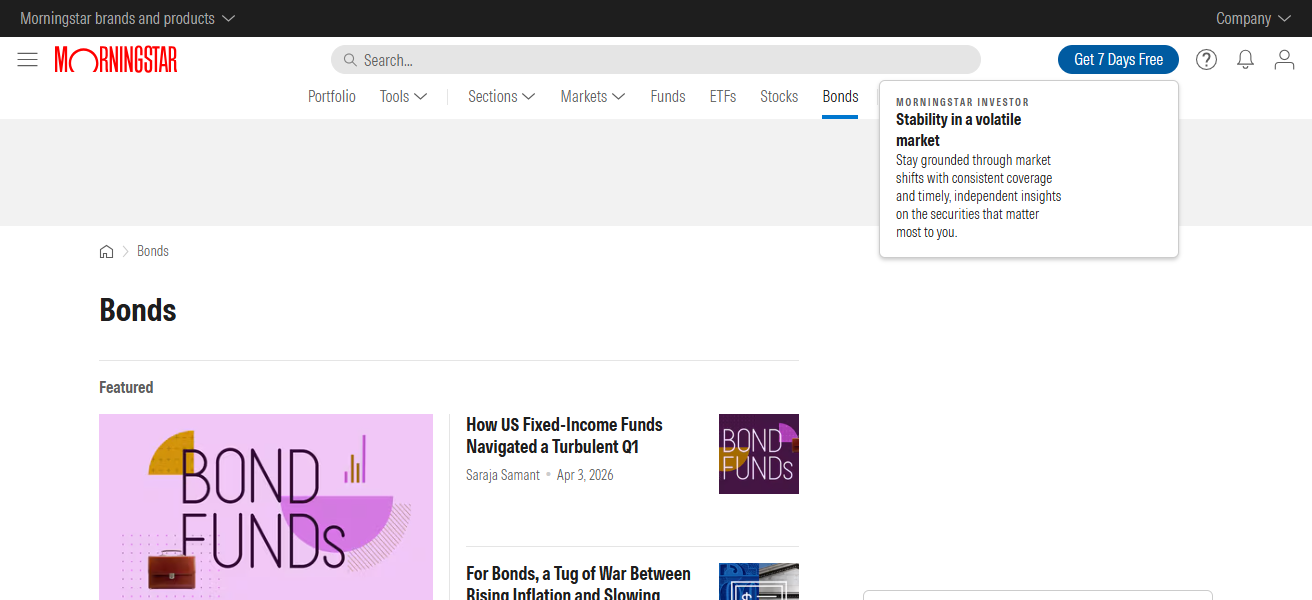The width and height of the screenshot is (1312, 600).
Task: Open the hamburger navigation menu
Action: click(x=27, y=60)
